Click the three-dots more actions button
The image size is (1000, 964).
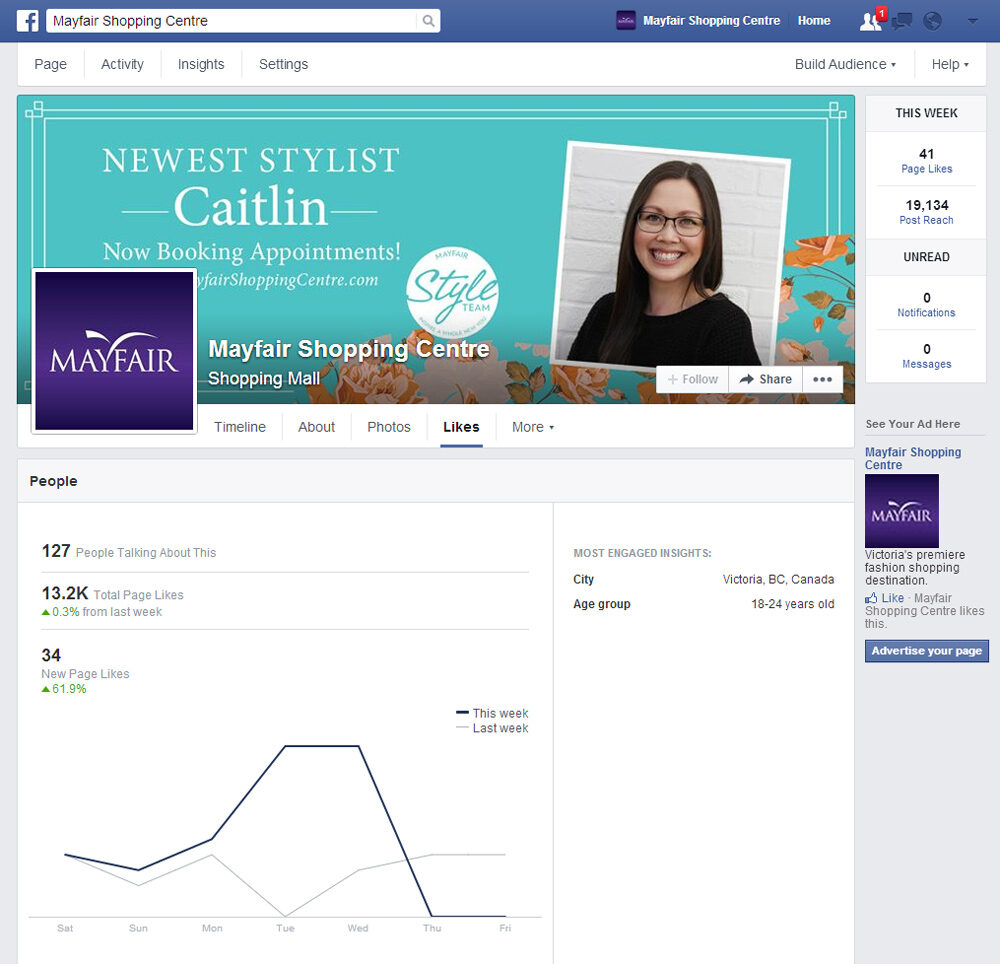click(823, 379)
